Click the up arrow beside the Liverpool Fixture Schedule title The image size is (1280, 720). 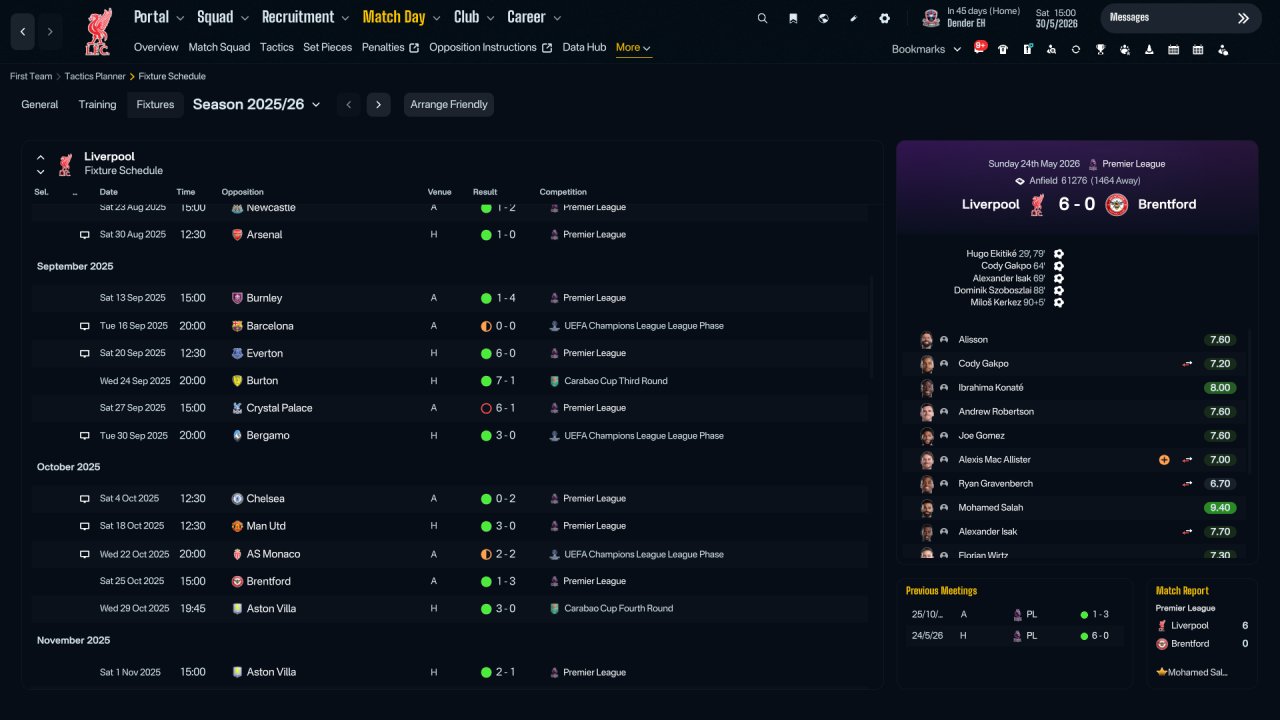(41, 157)
